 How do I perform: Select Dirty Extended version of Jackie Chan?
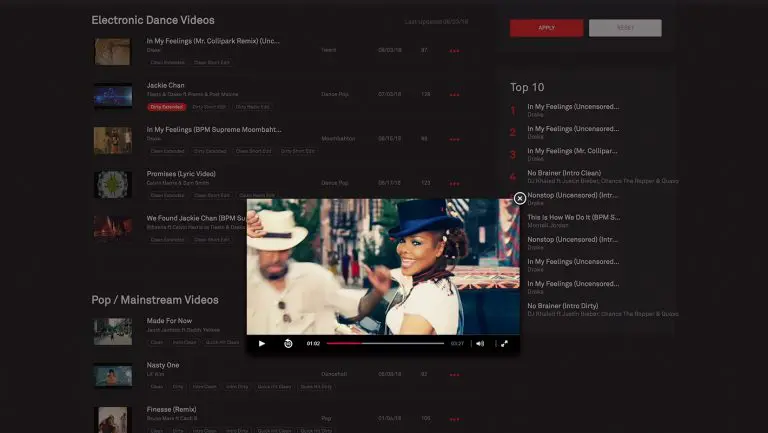166,106
